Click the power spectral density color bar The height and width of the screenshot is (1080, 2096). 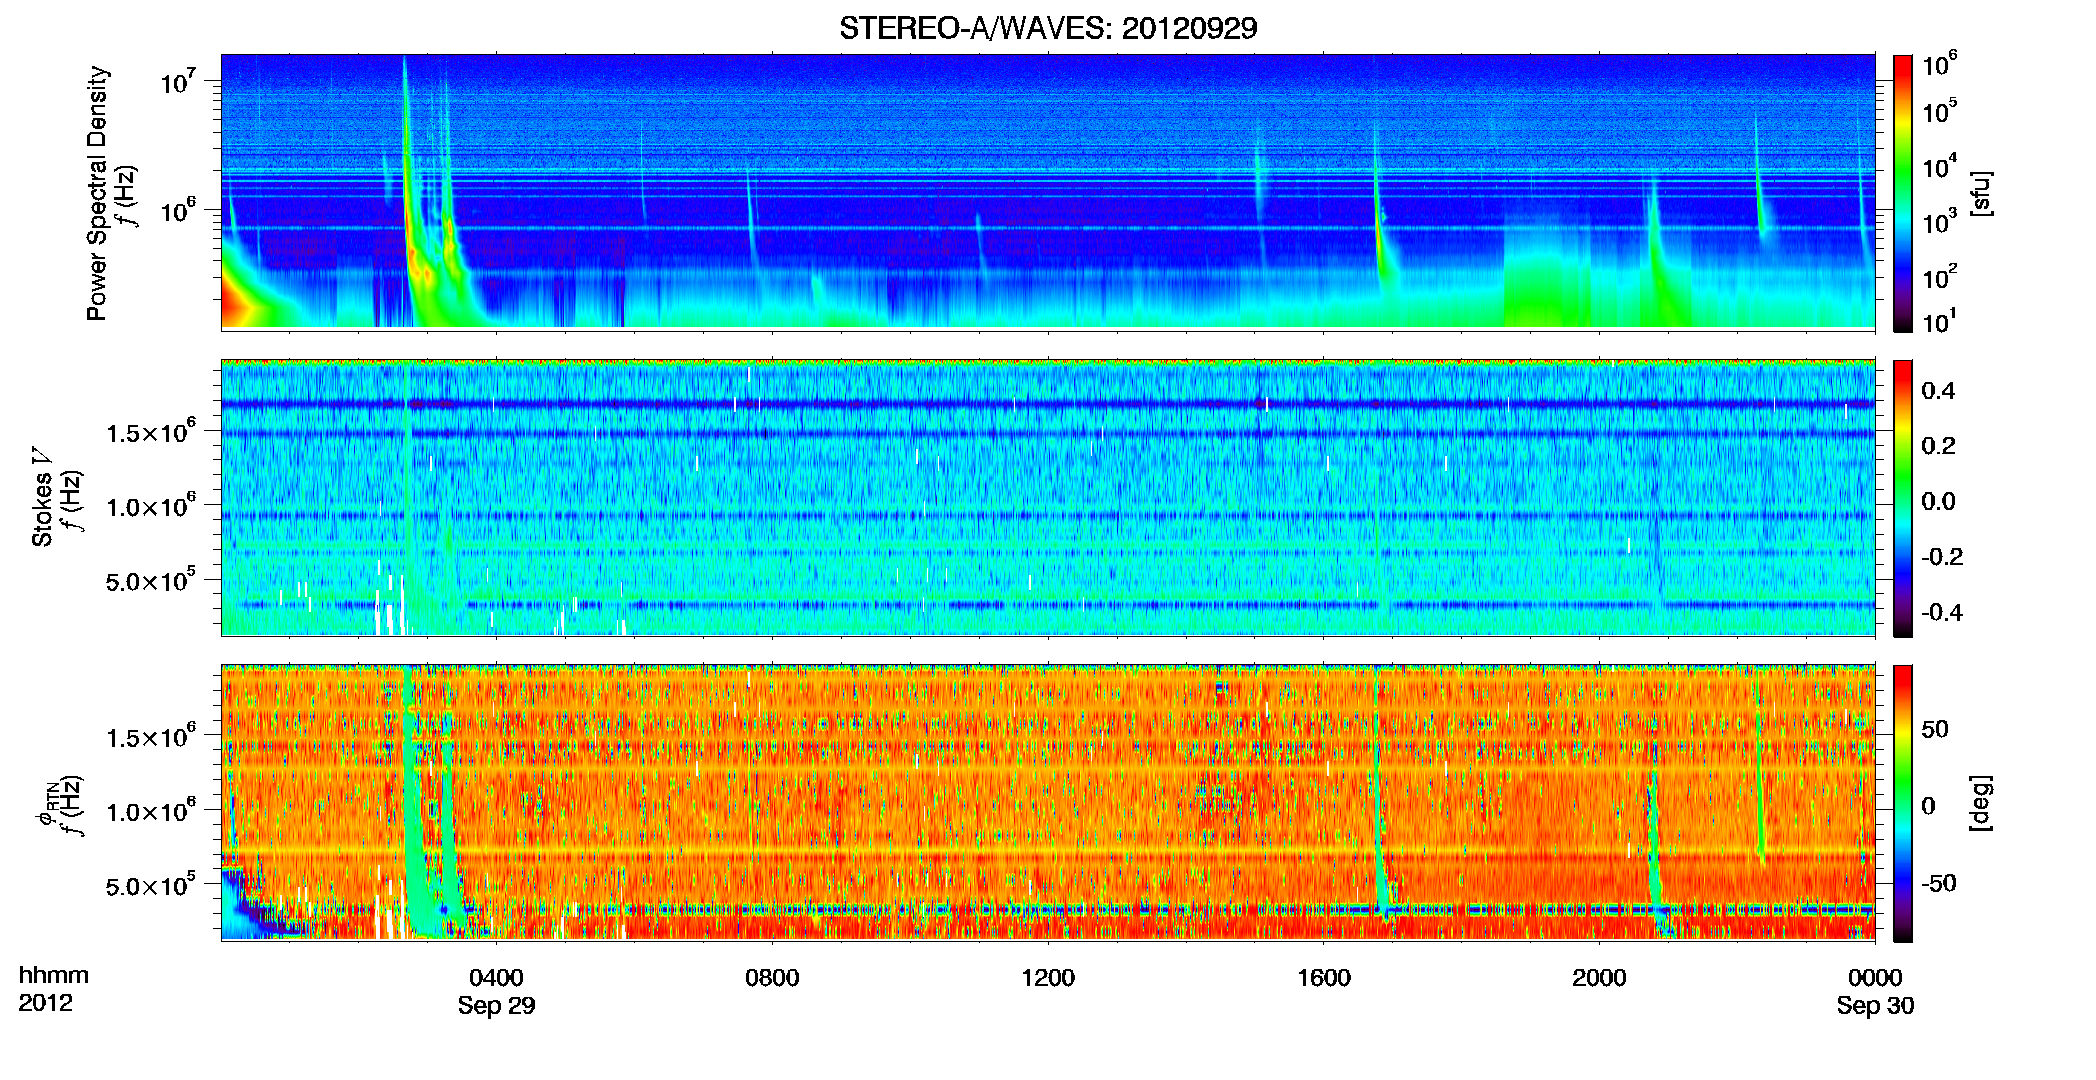(x=1902, y=193)
